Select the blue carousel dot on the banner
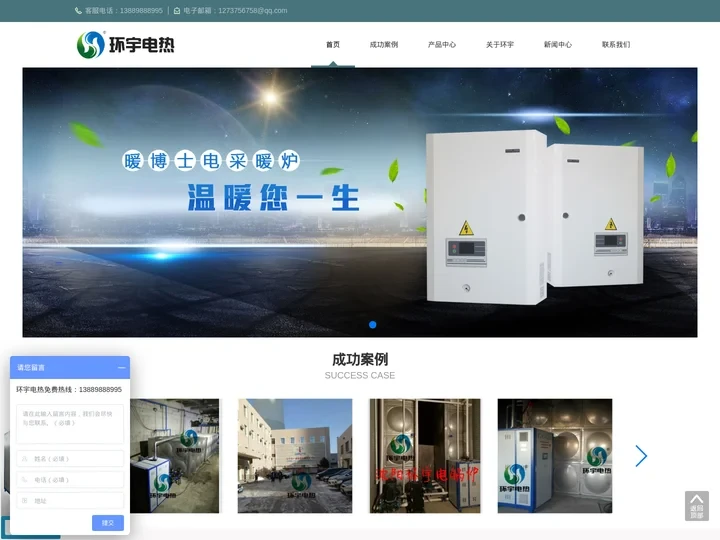The image size is (720, 540). pyautogui.click(x=373, y=325)
